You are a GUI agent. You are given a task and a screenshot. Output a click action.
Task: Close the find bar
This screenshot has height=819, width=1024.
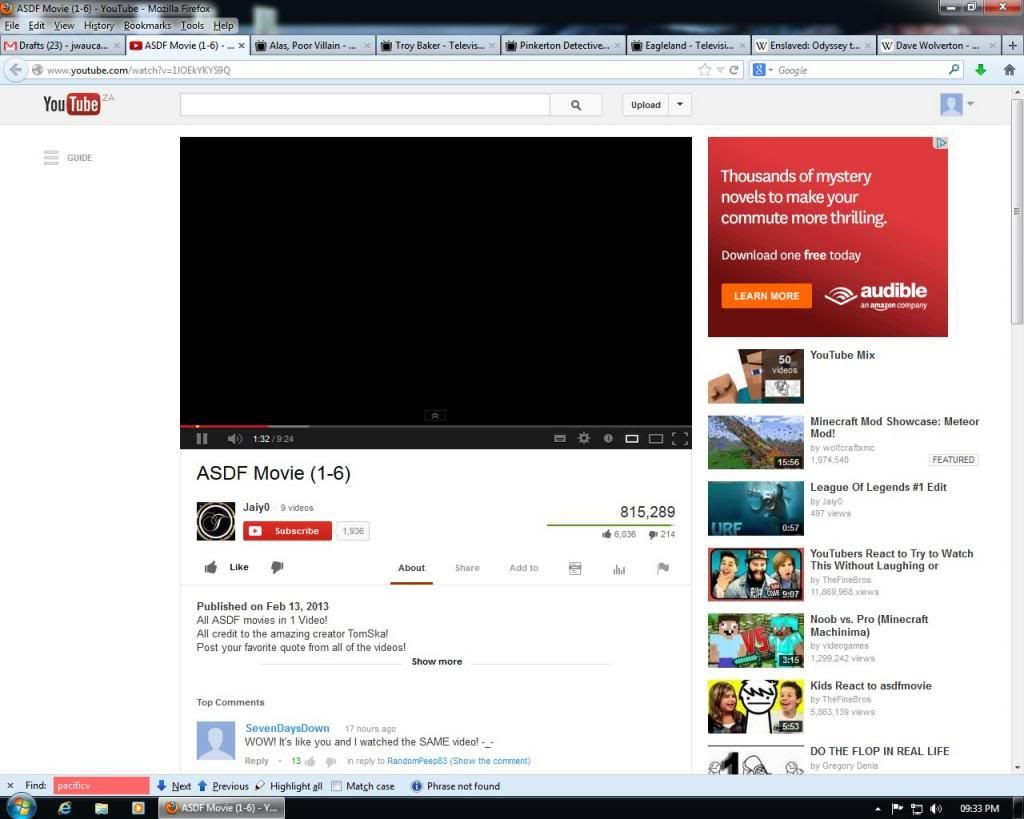(10, 786)
